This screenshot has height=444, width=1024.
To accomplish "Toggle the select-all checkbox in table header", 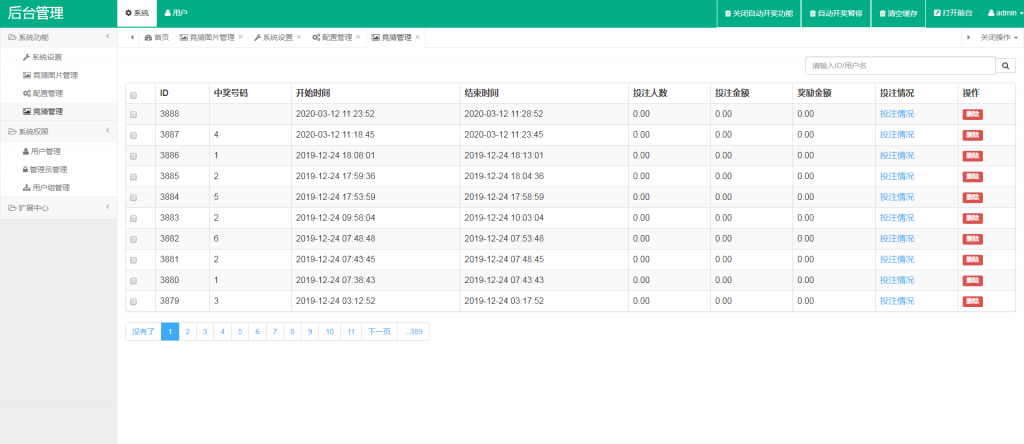I will pyautogui.click(x=134, y=95).
